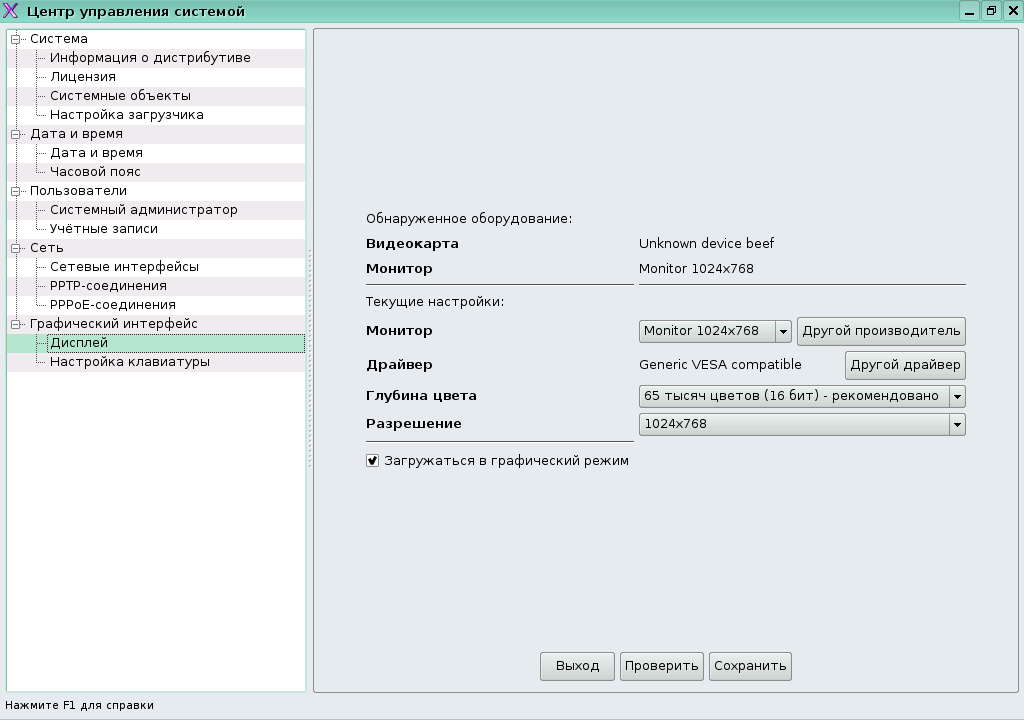Click the X application icon in title bar
The height and width of the screenshot is (720, 1024).
(12, 11)
